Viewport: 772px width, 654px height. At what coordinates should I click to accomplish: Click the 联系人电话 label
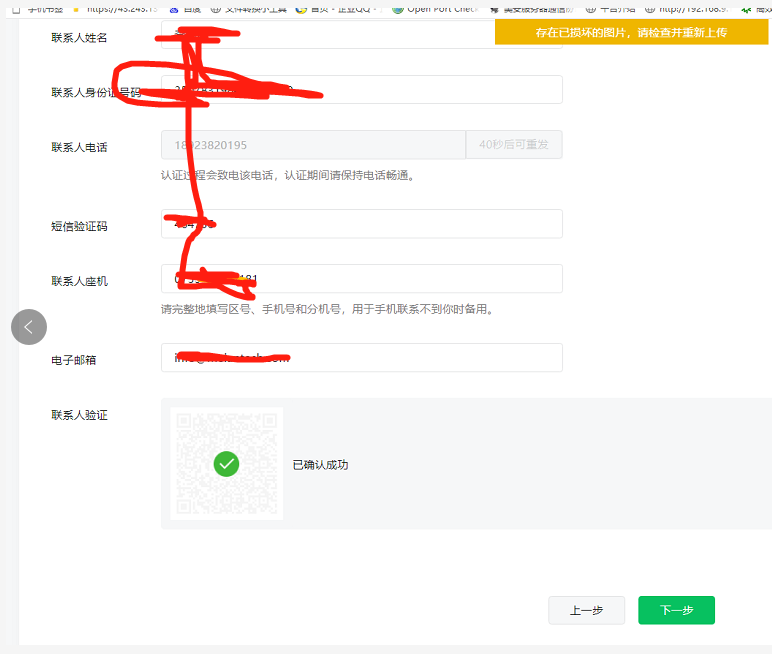(79, 147)
